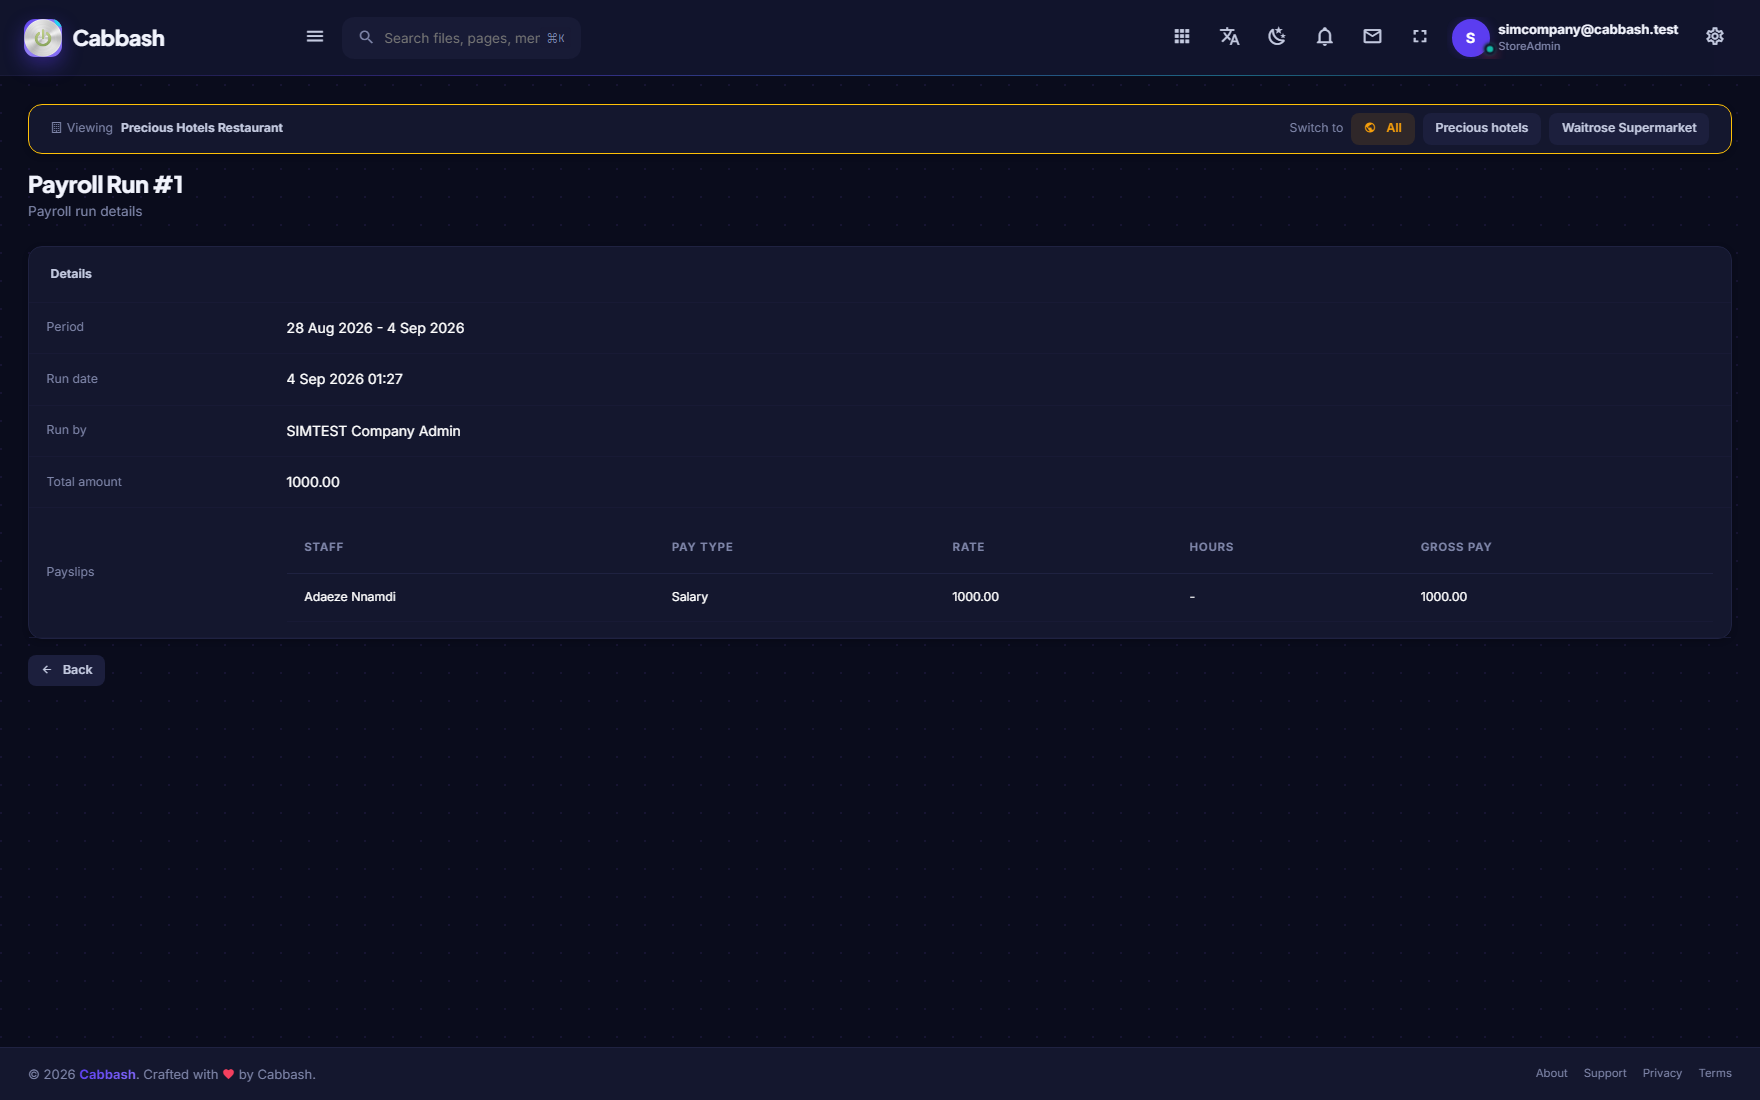Open the settings gear
Screen dimensions: 1760x1100
point(1715,37)
